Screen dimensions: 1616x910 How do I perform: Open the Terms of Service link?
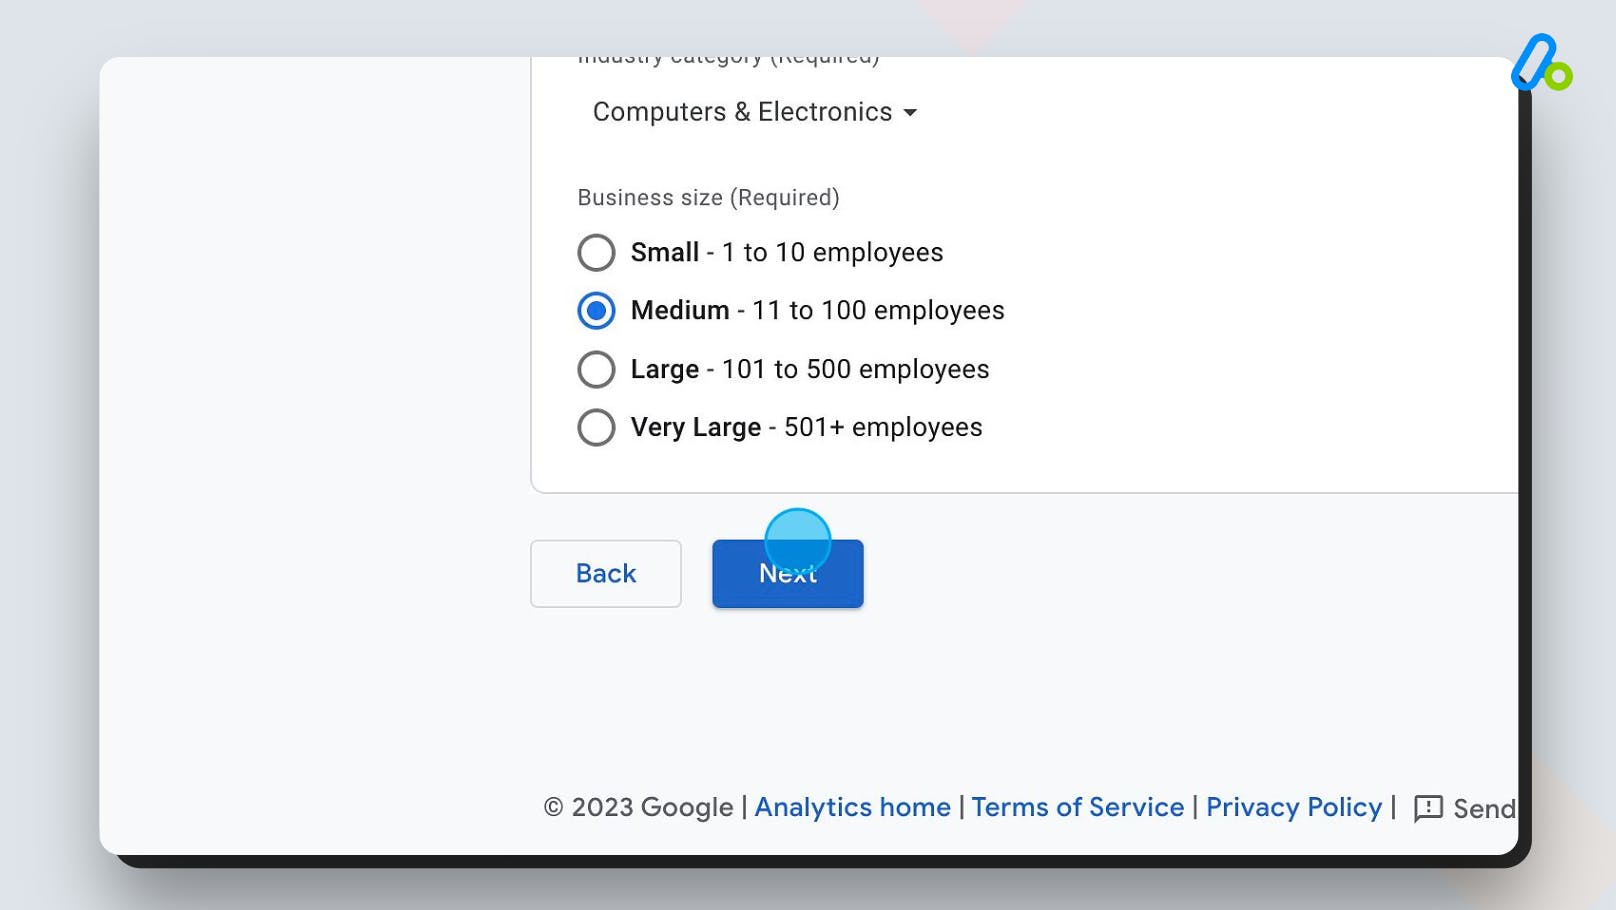pyautogui.click(x=1077, y=807)
